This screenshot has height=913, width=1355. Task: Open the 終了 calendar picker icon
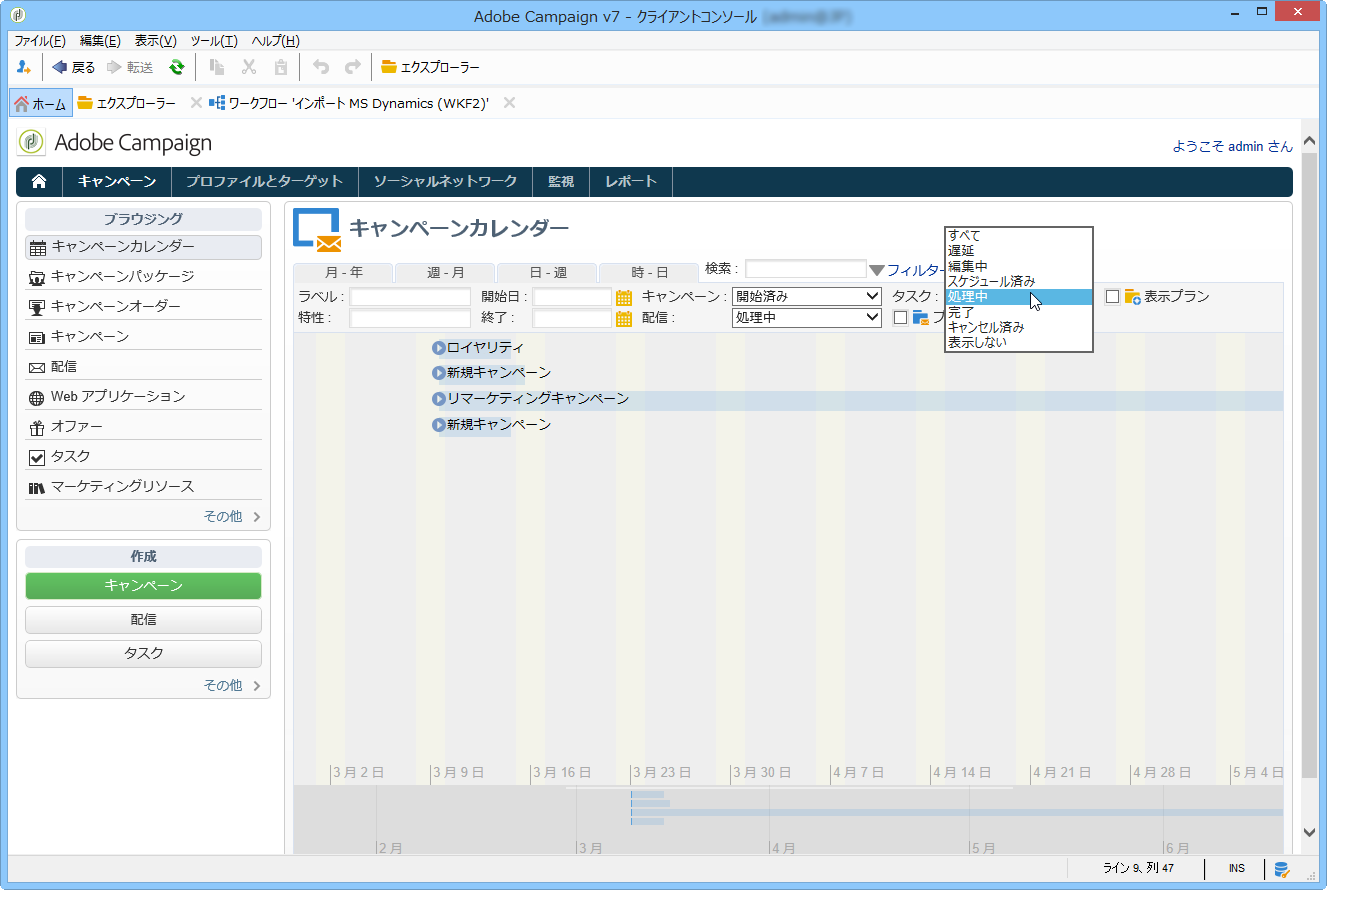click(x=624, y=319)
